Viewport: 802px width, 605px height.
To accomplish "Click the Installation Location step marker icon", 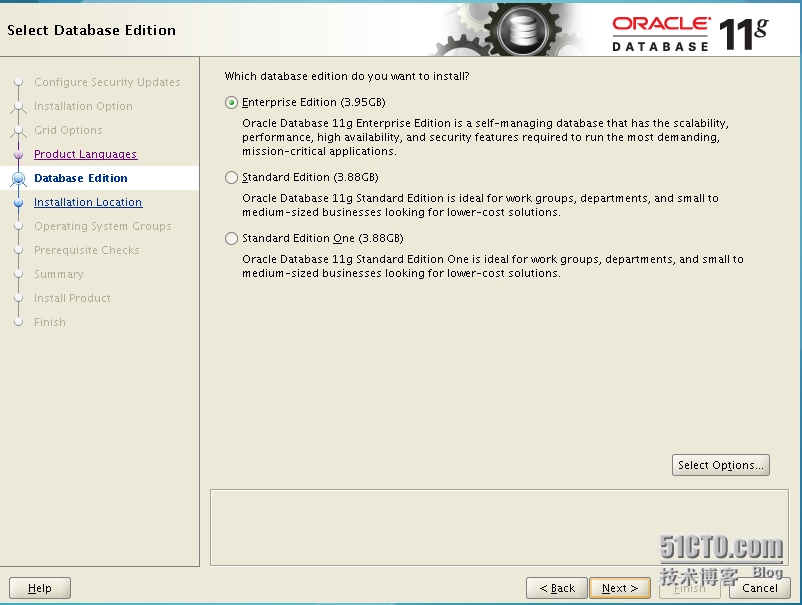I will pos(18,203).
